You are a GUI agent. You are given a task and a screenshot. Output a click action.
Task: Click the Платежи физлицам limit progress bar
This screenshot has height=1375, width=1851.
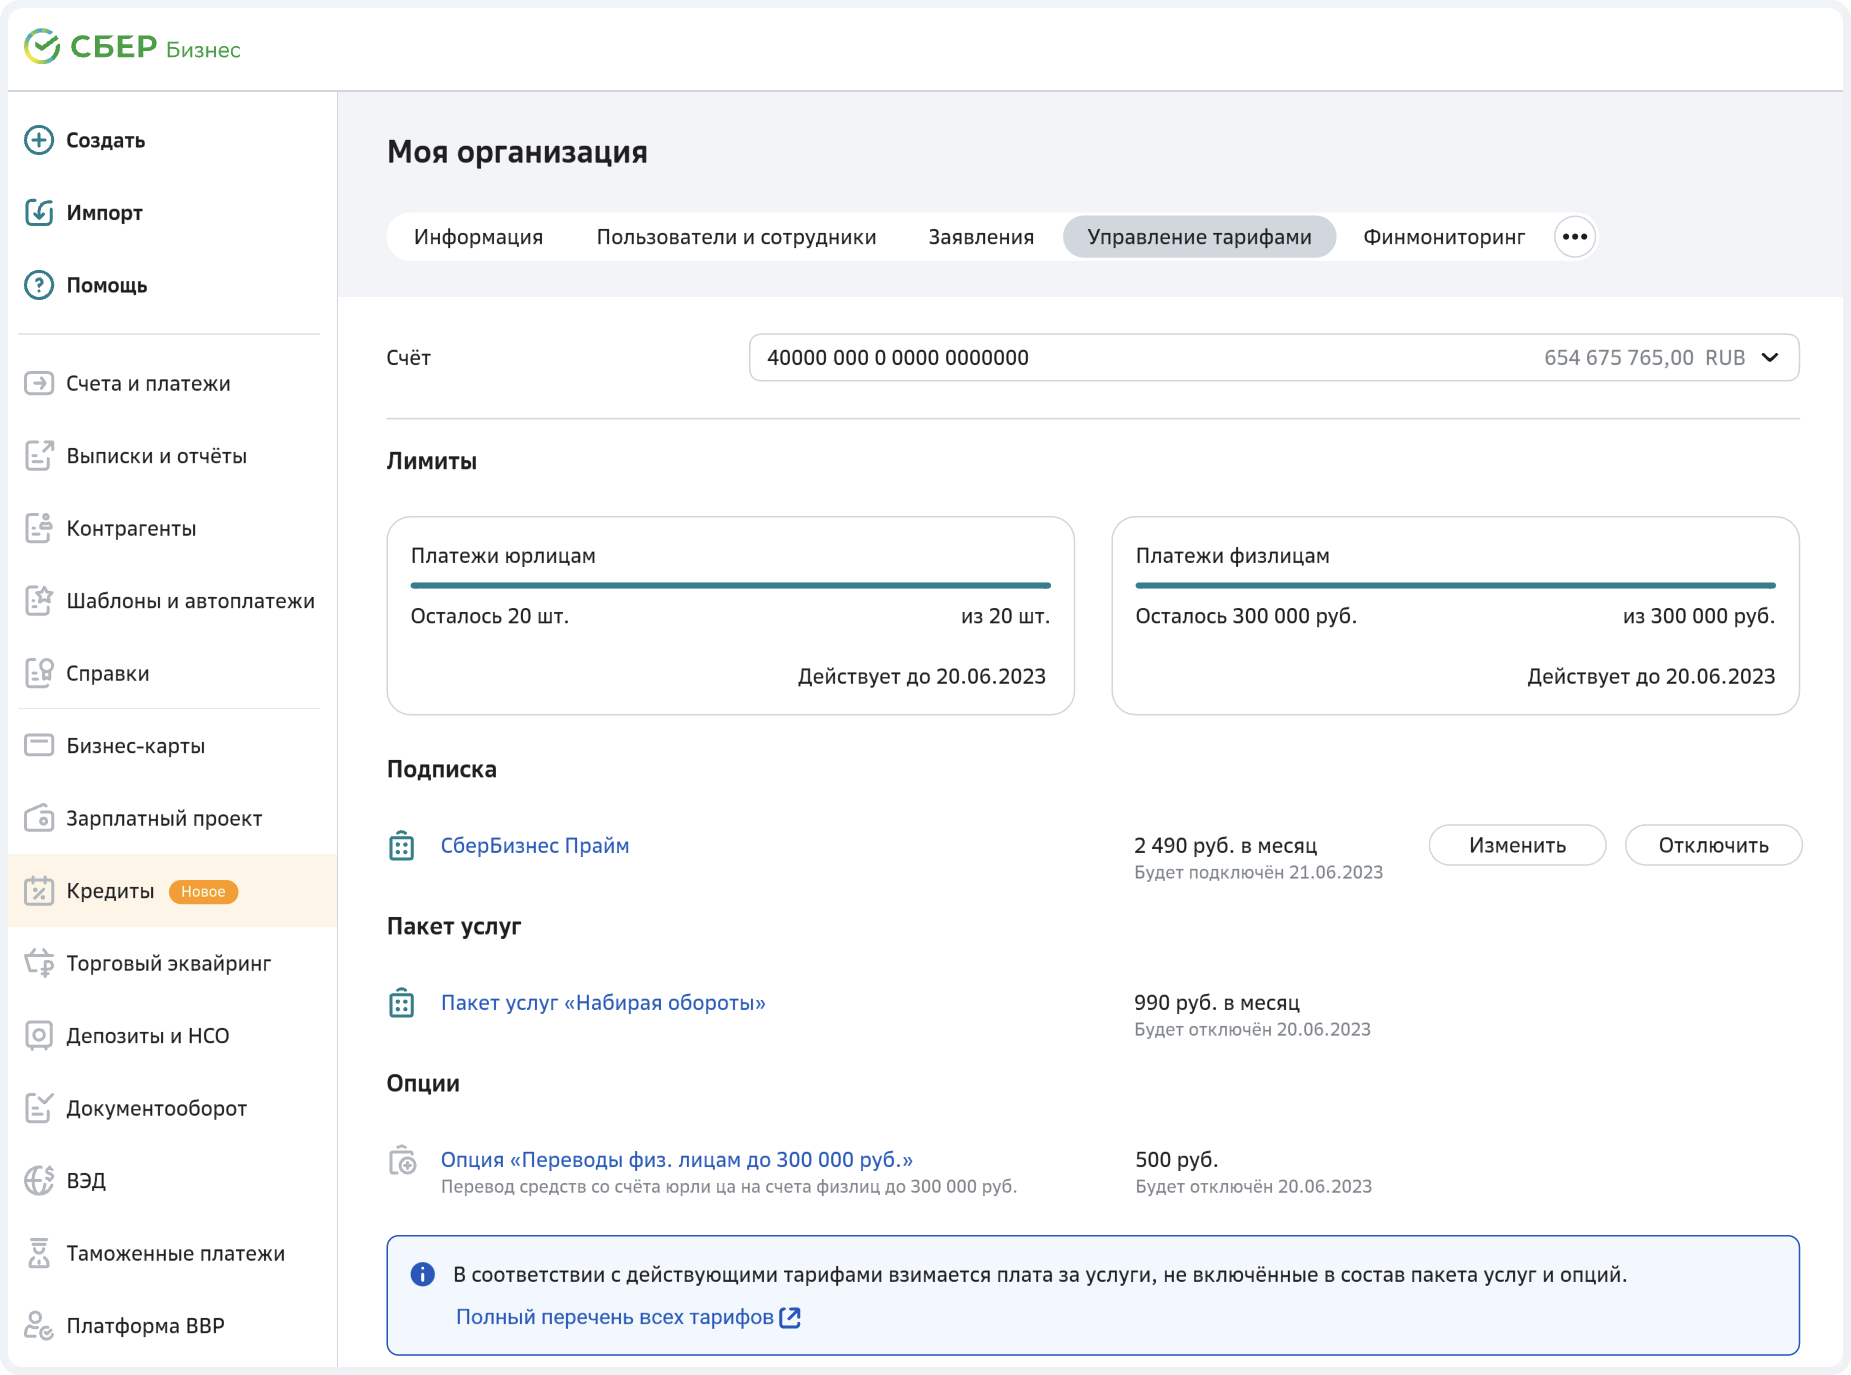(1455, 585)
